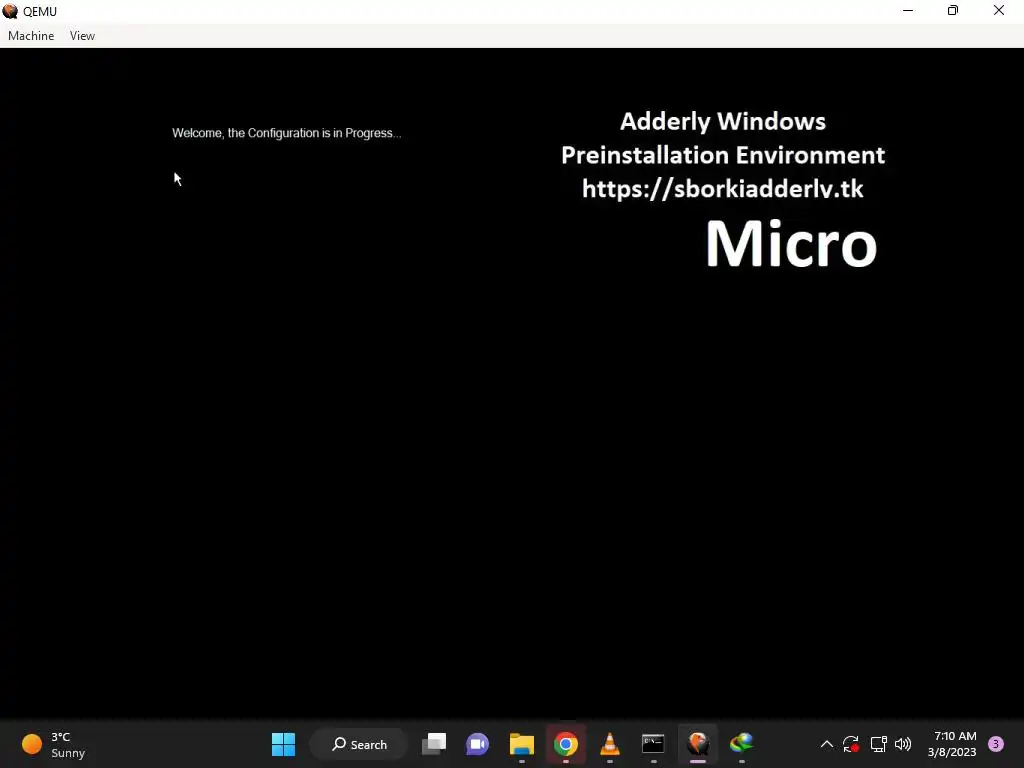Open VLC media player from taskbar
1024x768 pixels.
[609, 744]
